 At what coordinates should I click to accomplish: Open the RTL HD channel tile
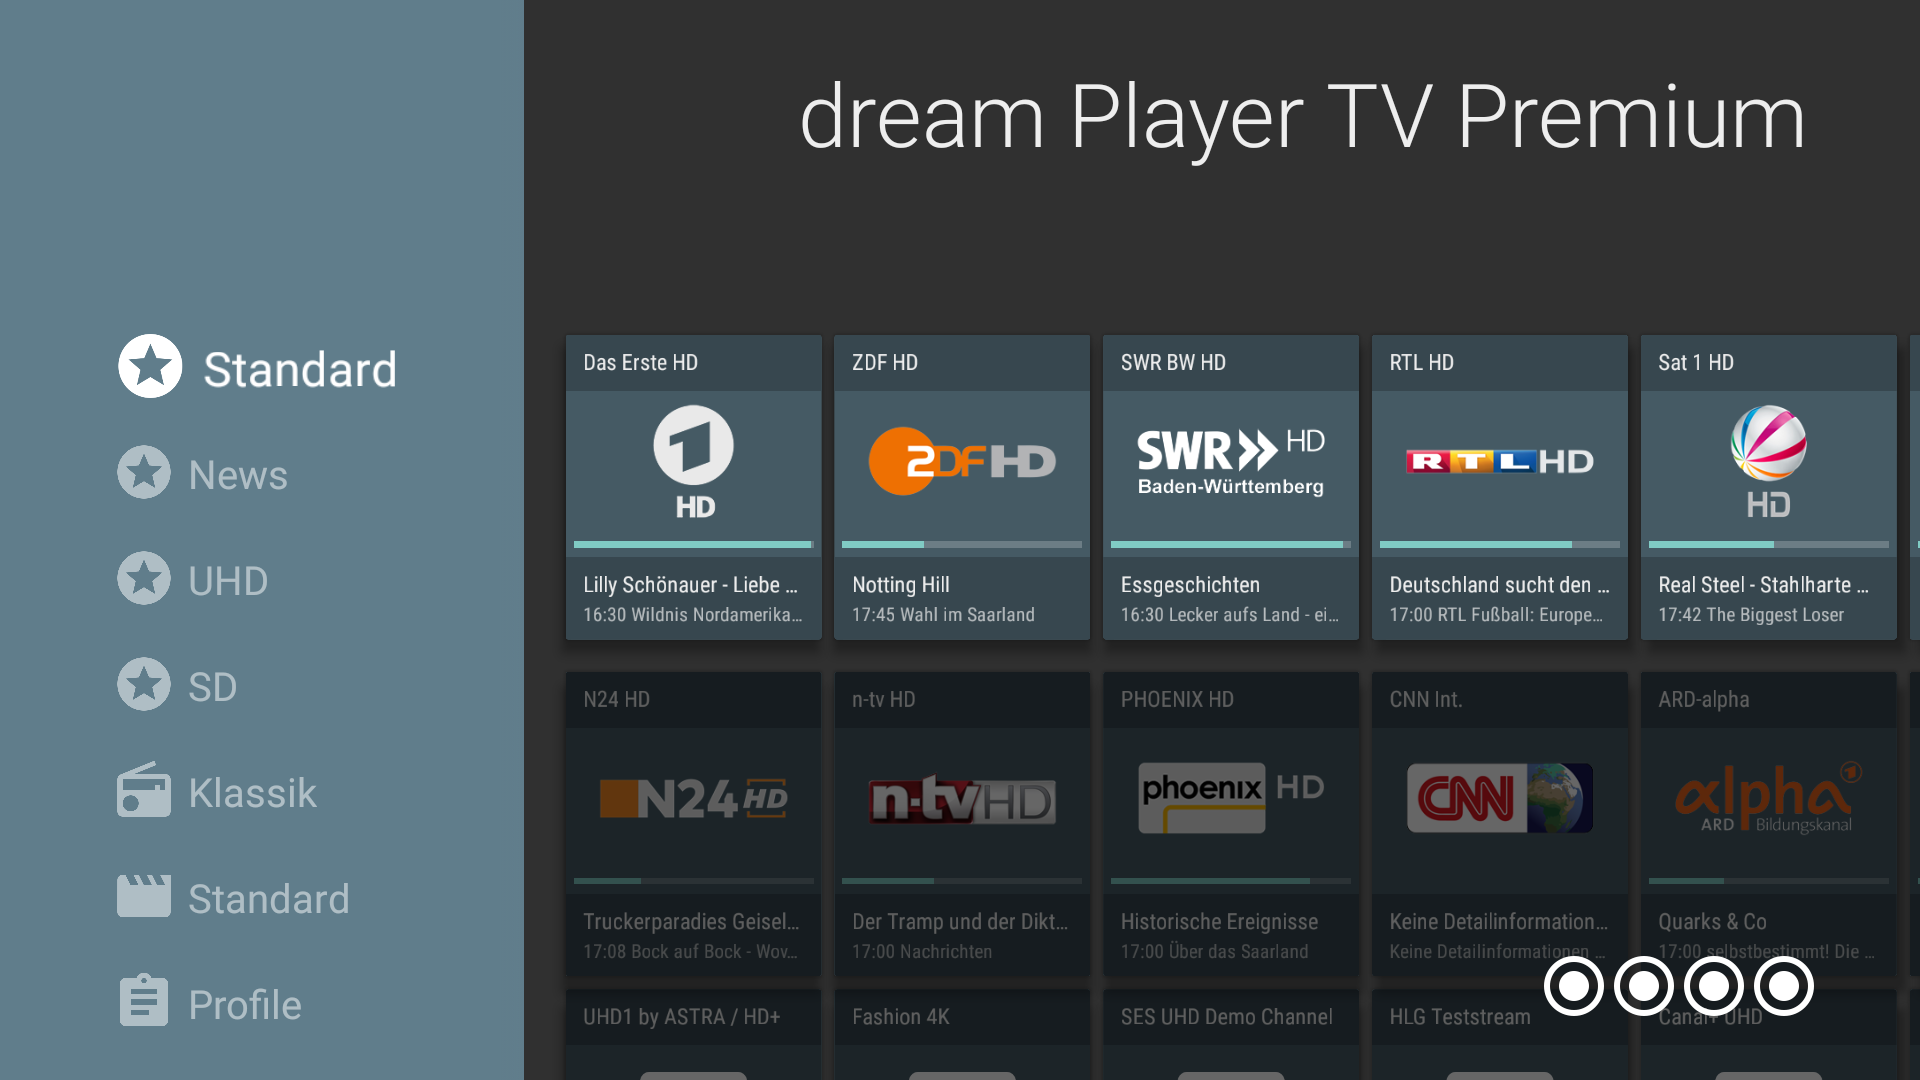[1499, 488]
